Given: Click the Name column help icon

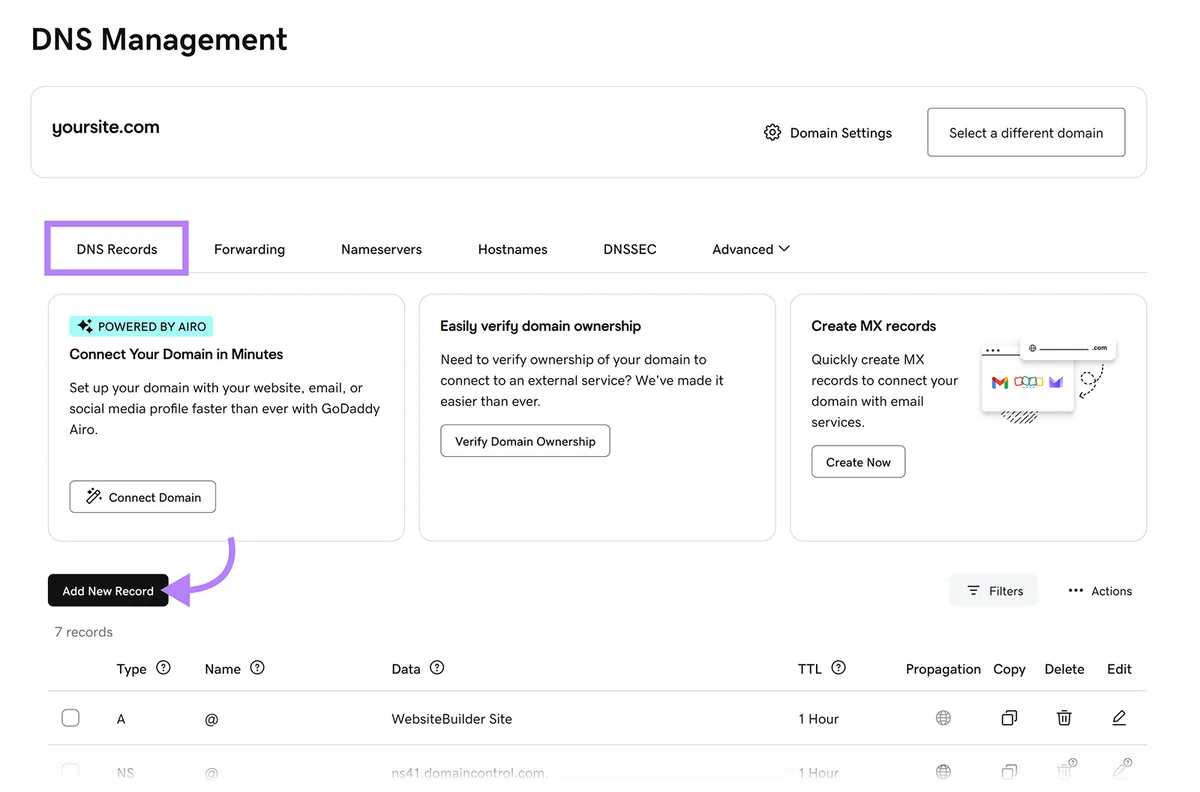Looking at the screenshot, I should (x=258, y=668).
